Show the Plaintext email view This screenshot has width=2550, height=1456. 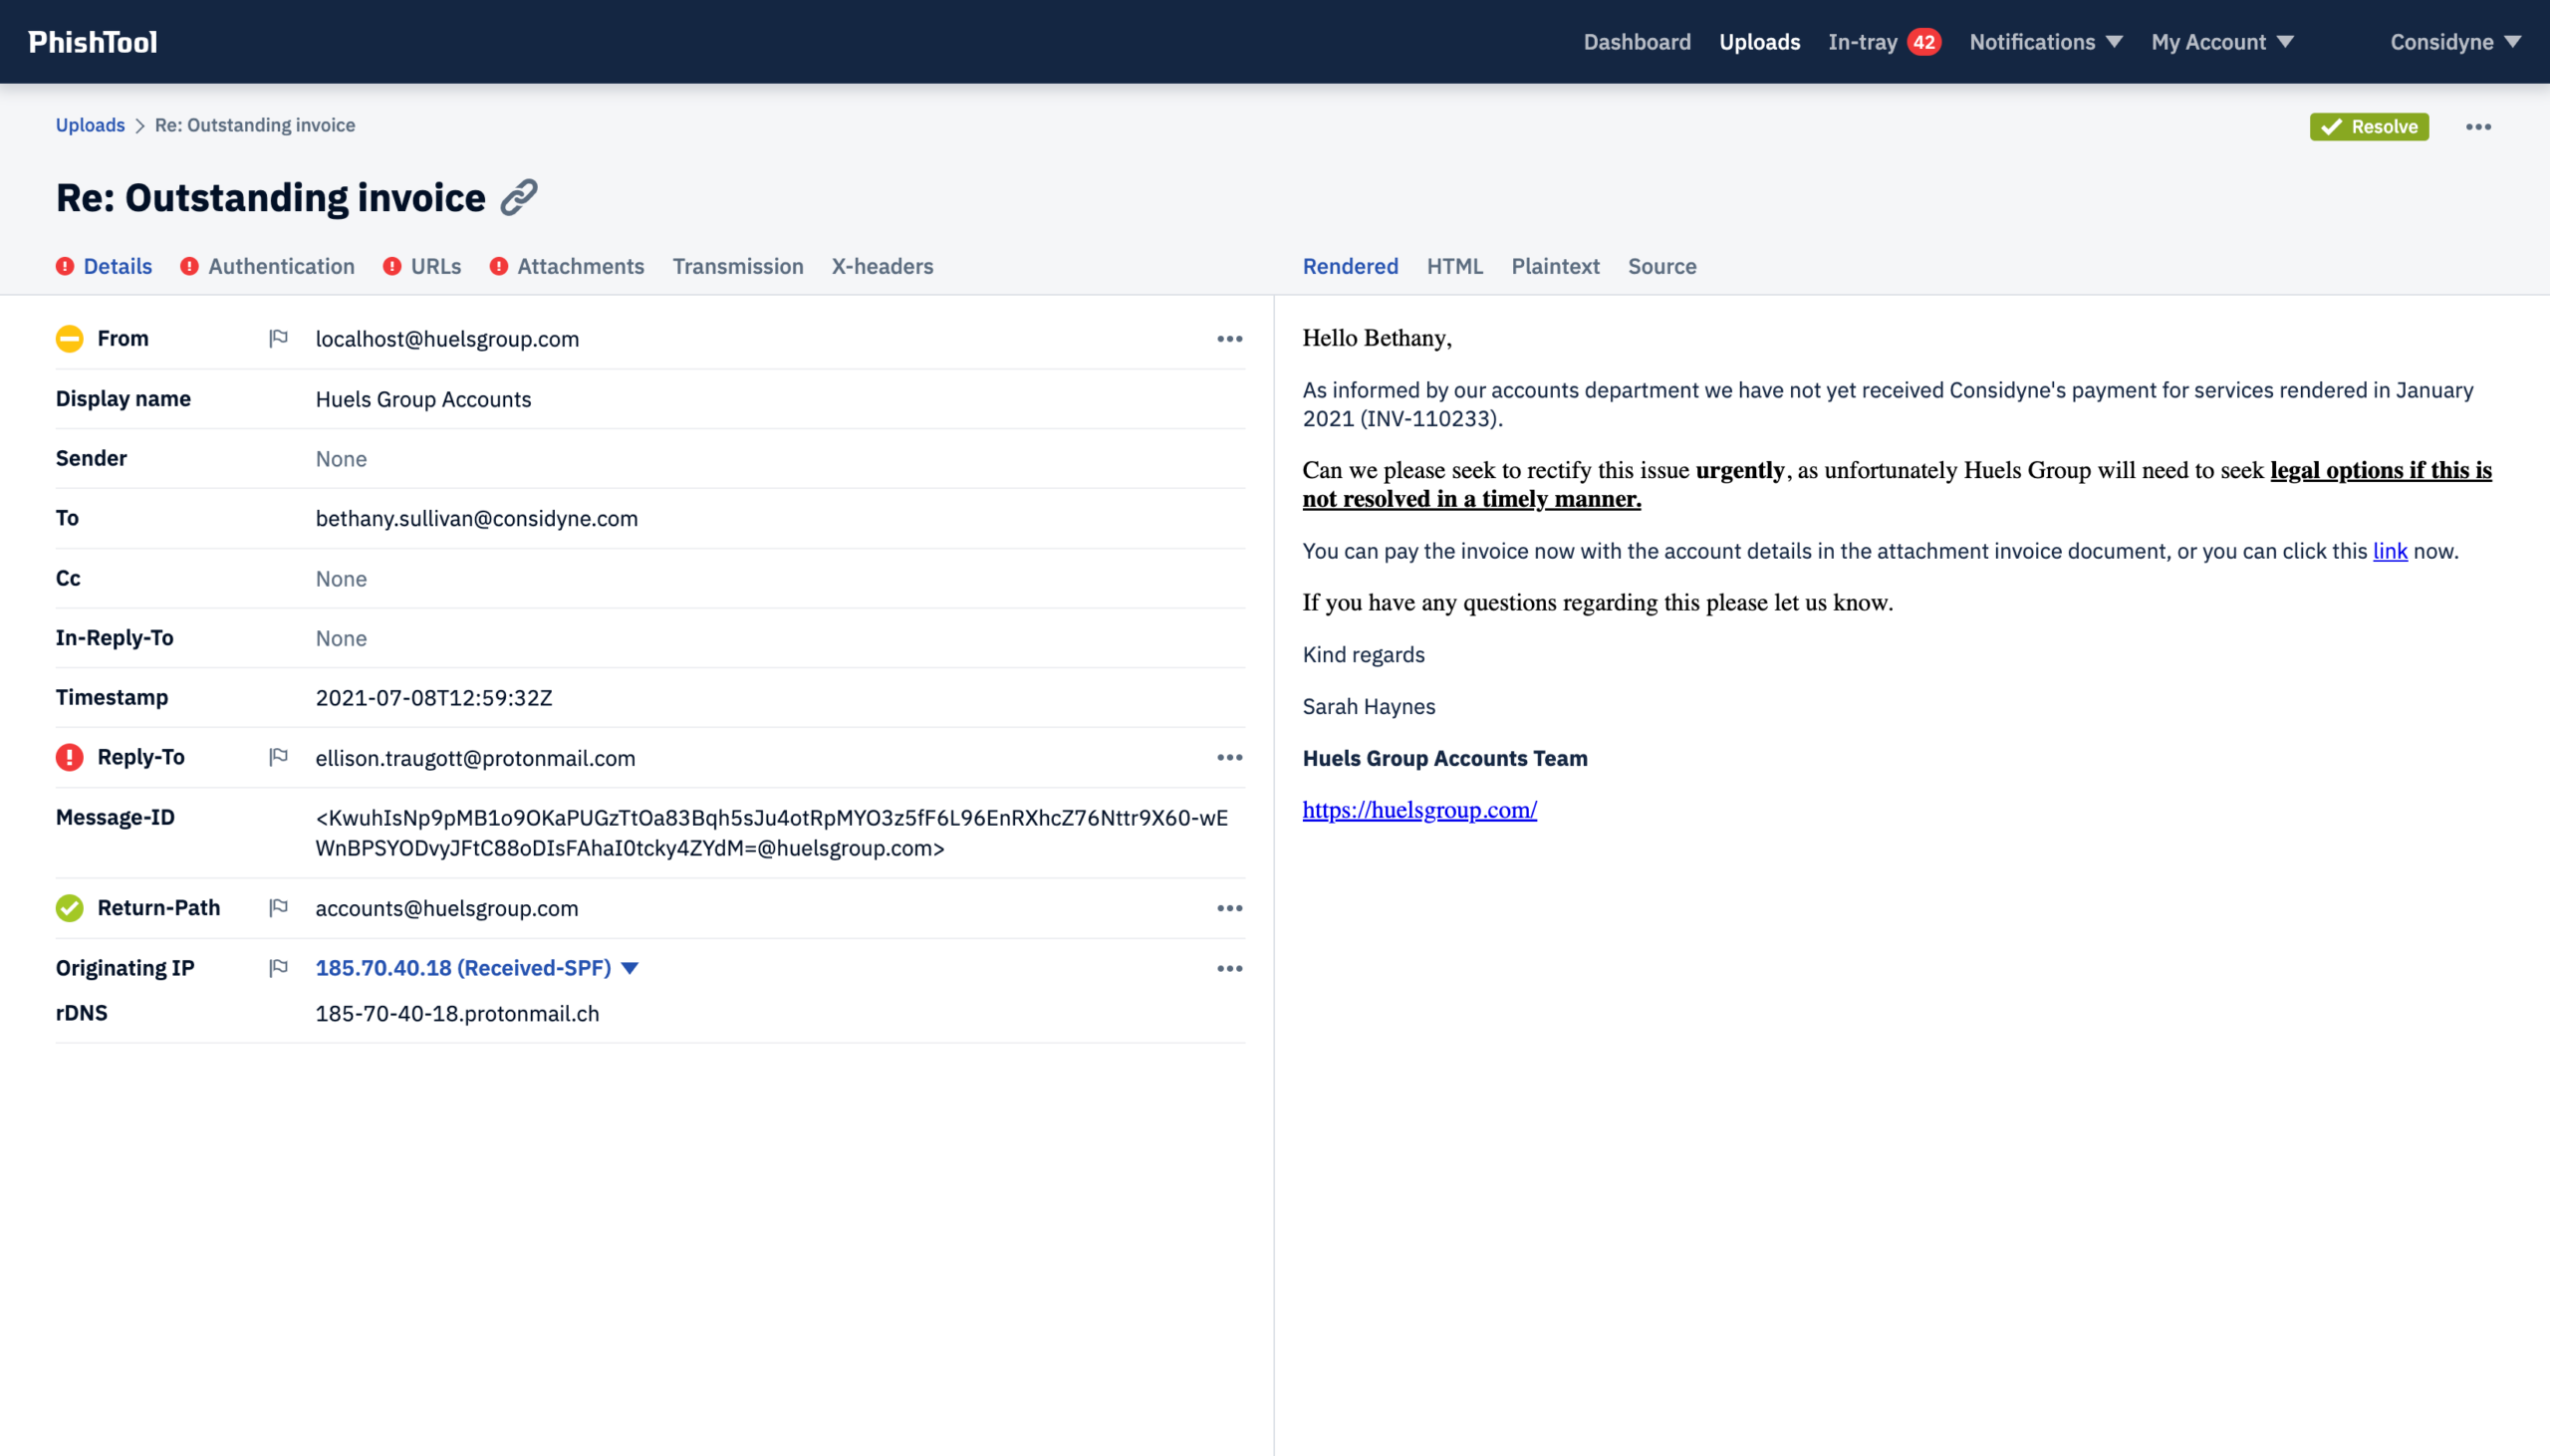click(1555, 266)
